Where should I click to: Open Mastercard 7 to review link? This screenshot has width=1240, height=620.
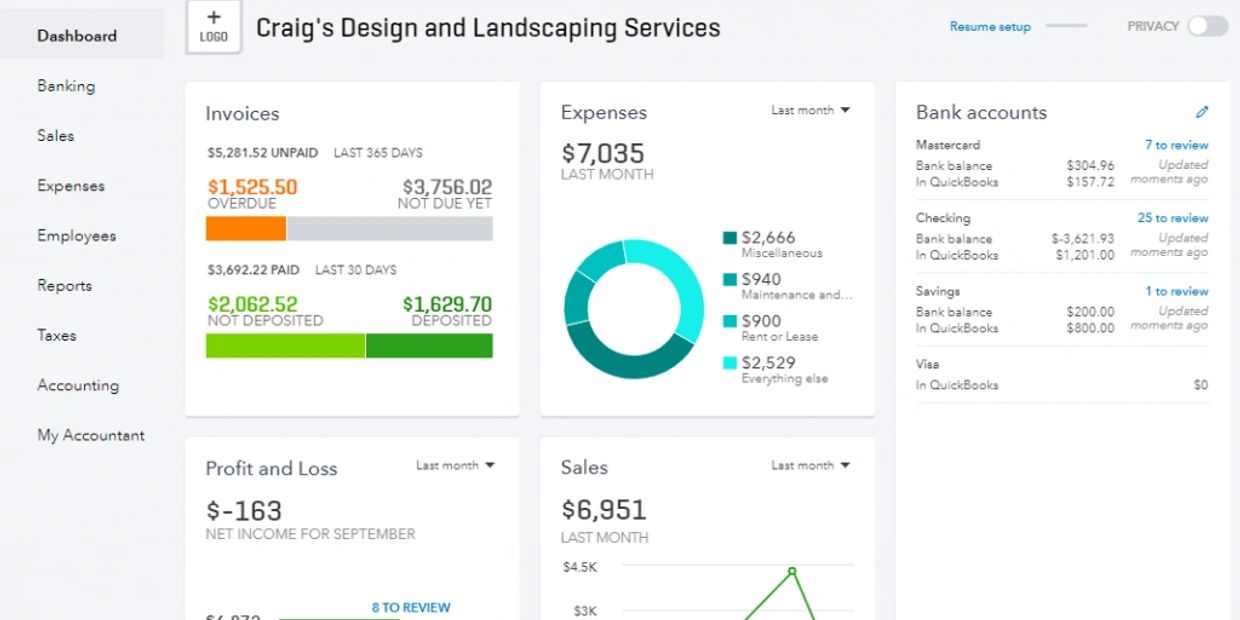1176,145
